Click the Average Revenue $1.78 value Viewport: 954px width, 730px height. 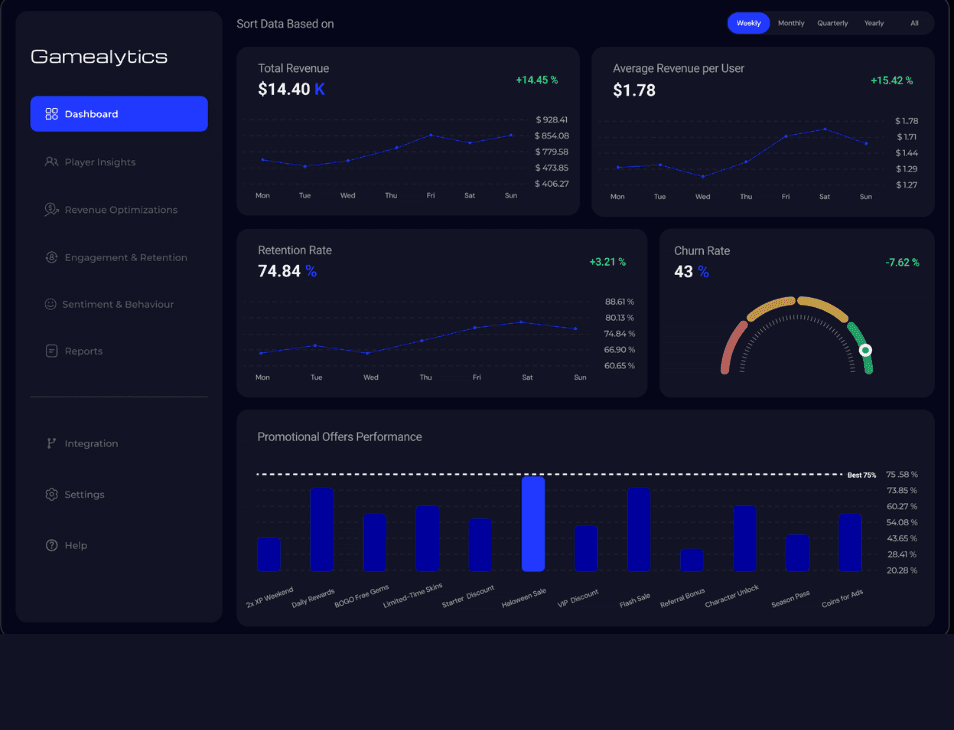tap(634, 91)
